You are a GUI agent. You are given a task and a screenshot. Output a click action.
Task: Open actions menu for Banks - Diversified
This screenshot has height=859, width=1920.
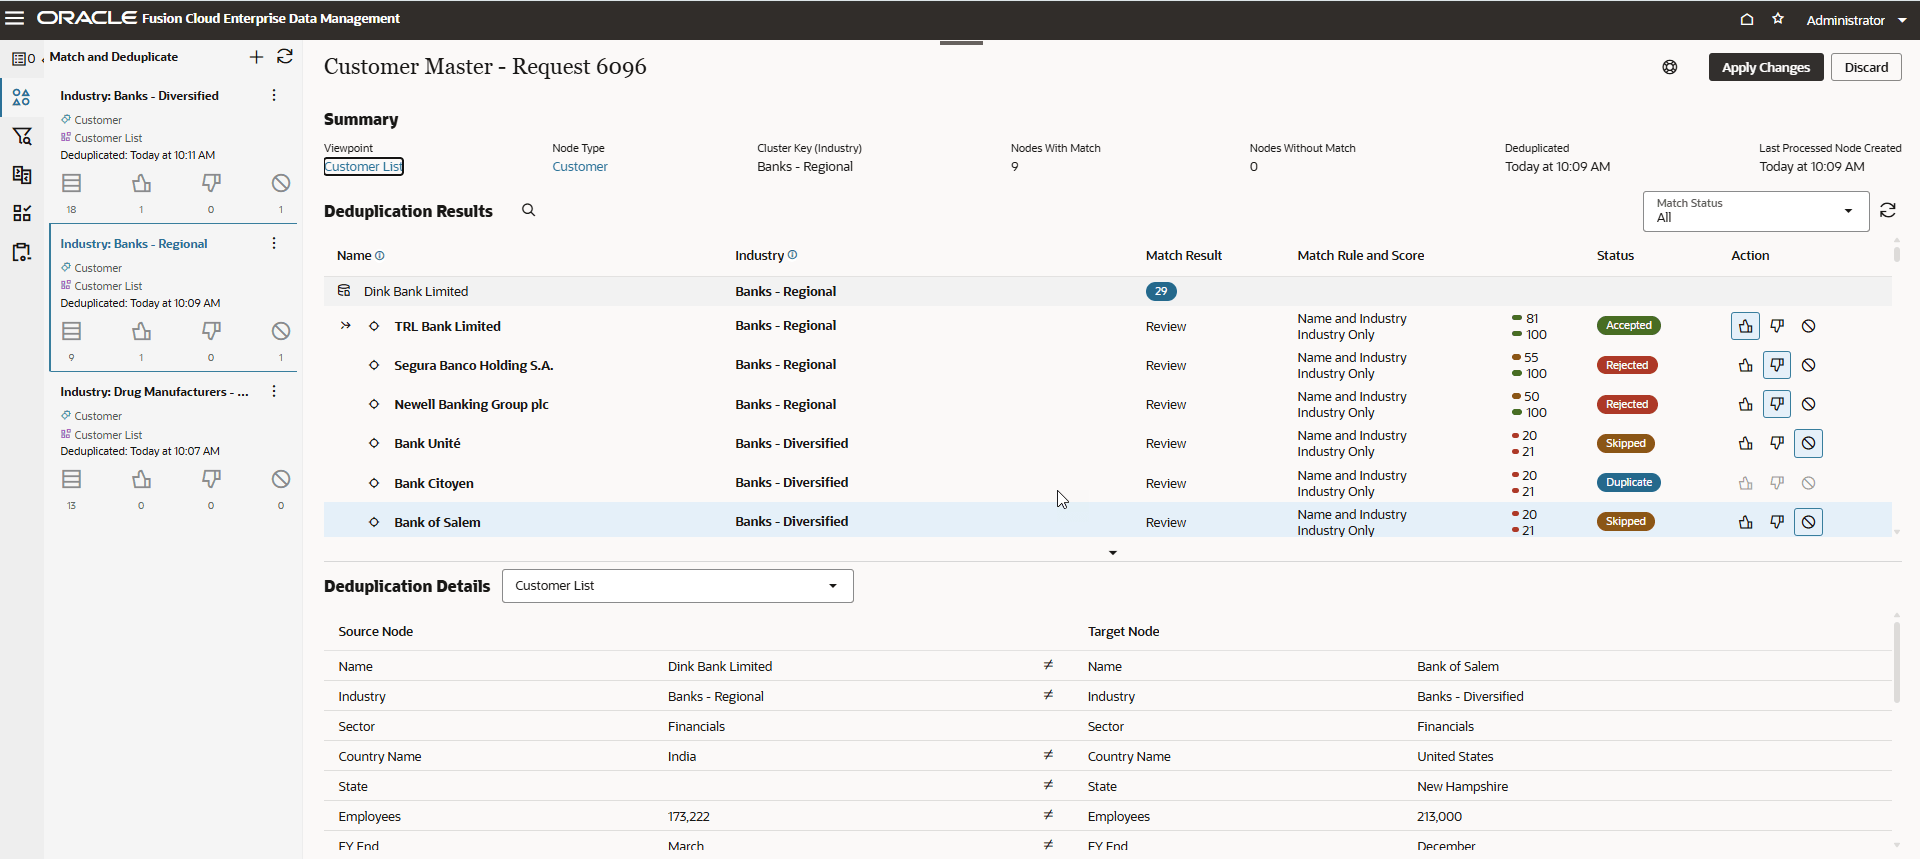tap(274, 95)
